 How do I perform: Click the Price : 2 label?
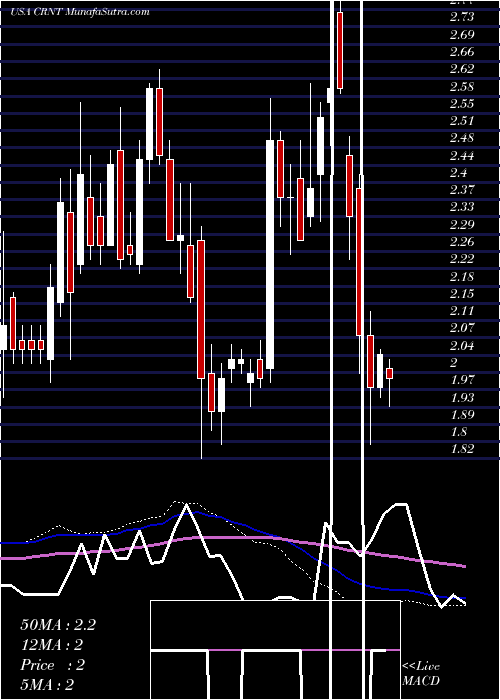click(52, 665)
